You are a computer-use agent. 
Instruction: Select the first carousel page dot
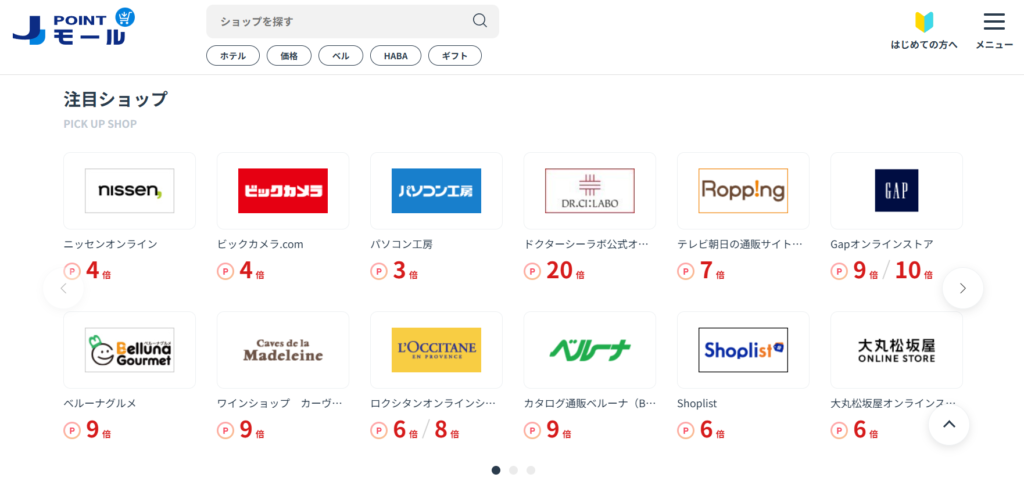(496, 470)
